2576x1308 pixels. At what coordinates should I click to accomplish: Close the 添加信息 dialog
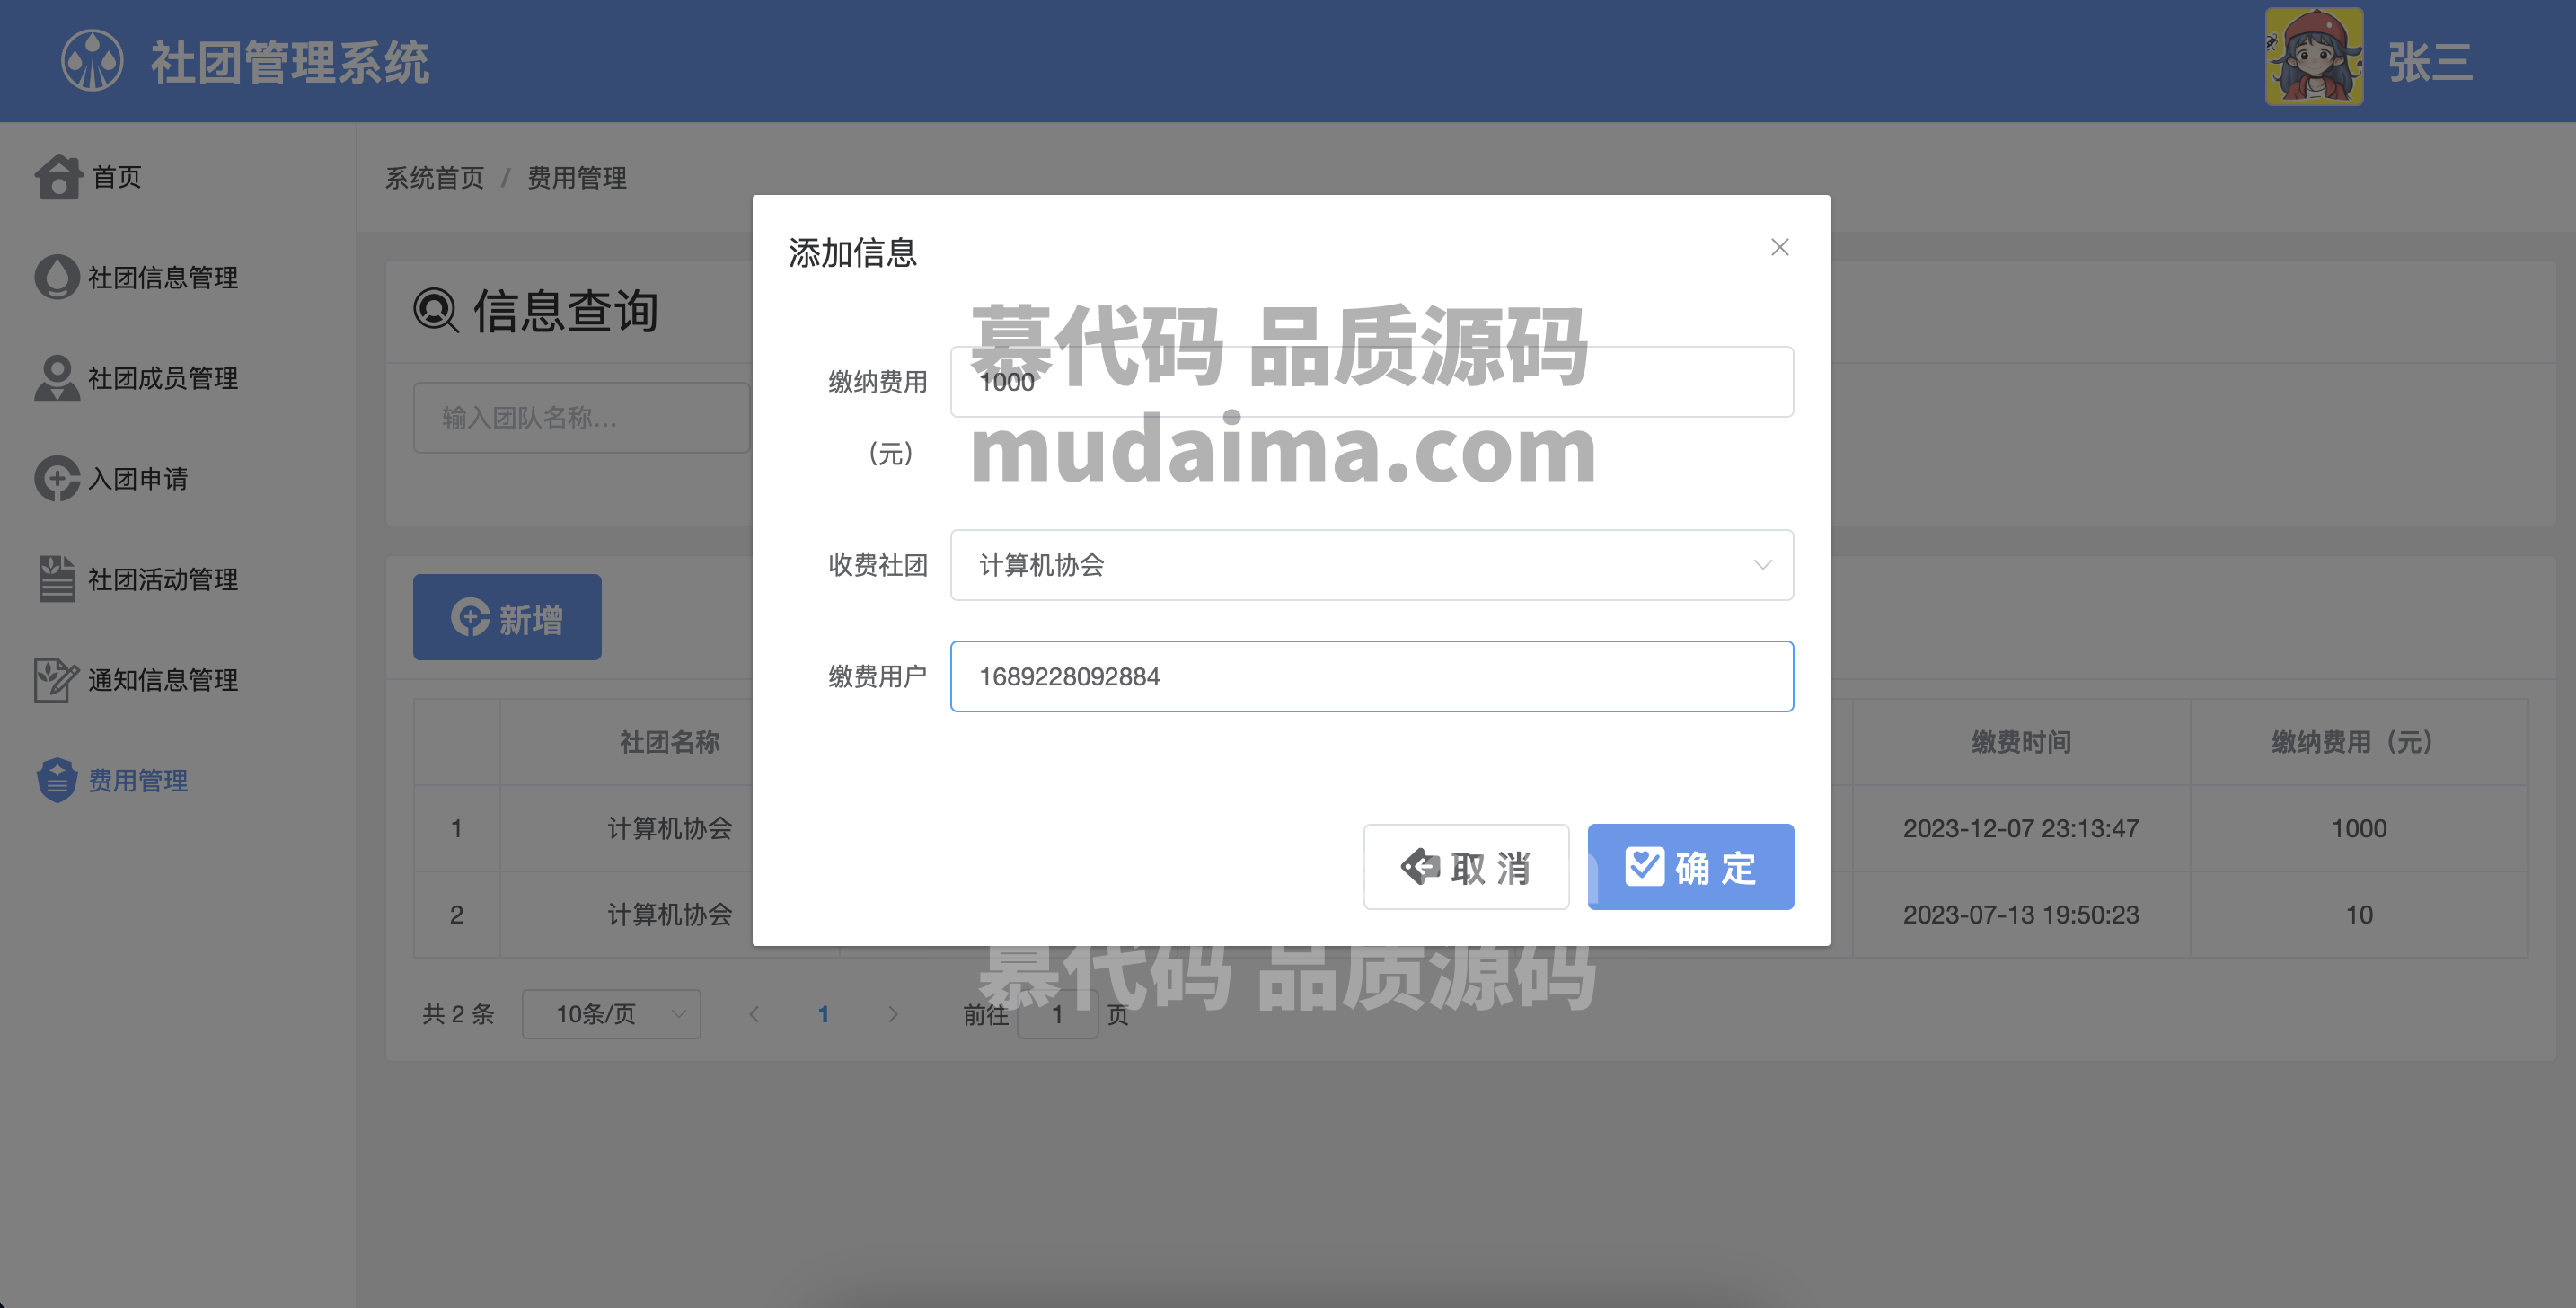[x=1779, y=247]
